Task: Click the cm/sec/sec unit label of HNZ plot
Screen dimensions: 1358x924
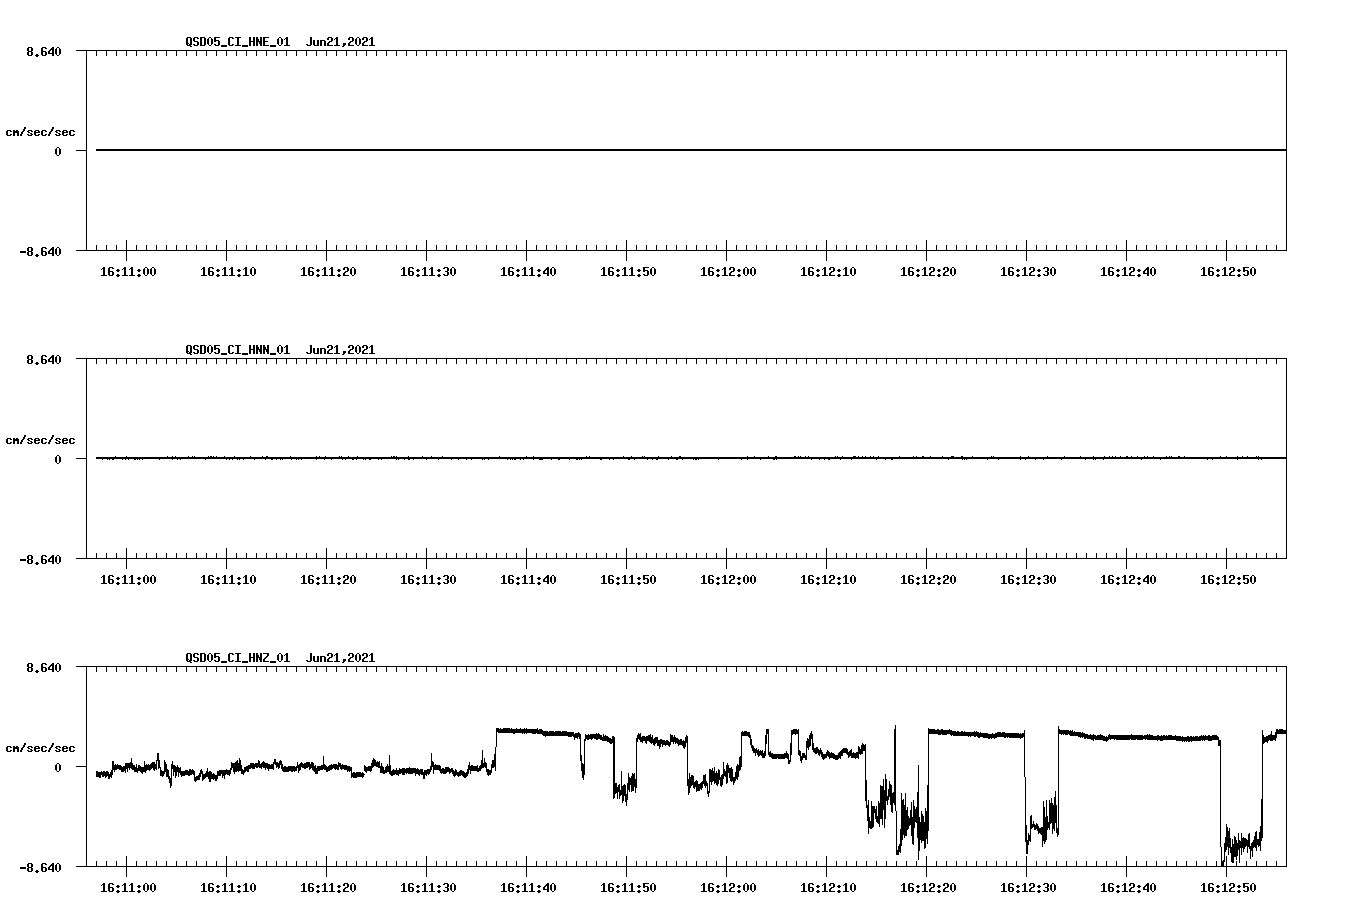Action: tap(40, 748)
